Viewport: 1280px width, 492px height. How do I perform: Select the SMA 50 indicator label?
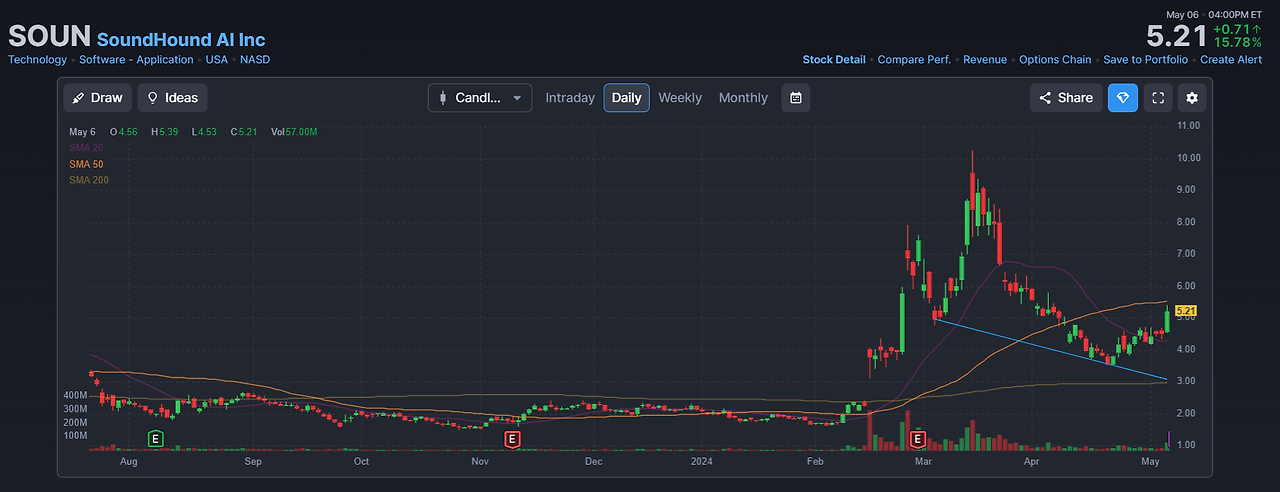tap(86, 164)
